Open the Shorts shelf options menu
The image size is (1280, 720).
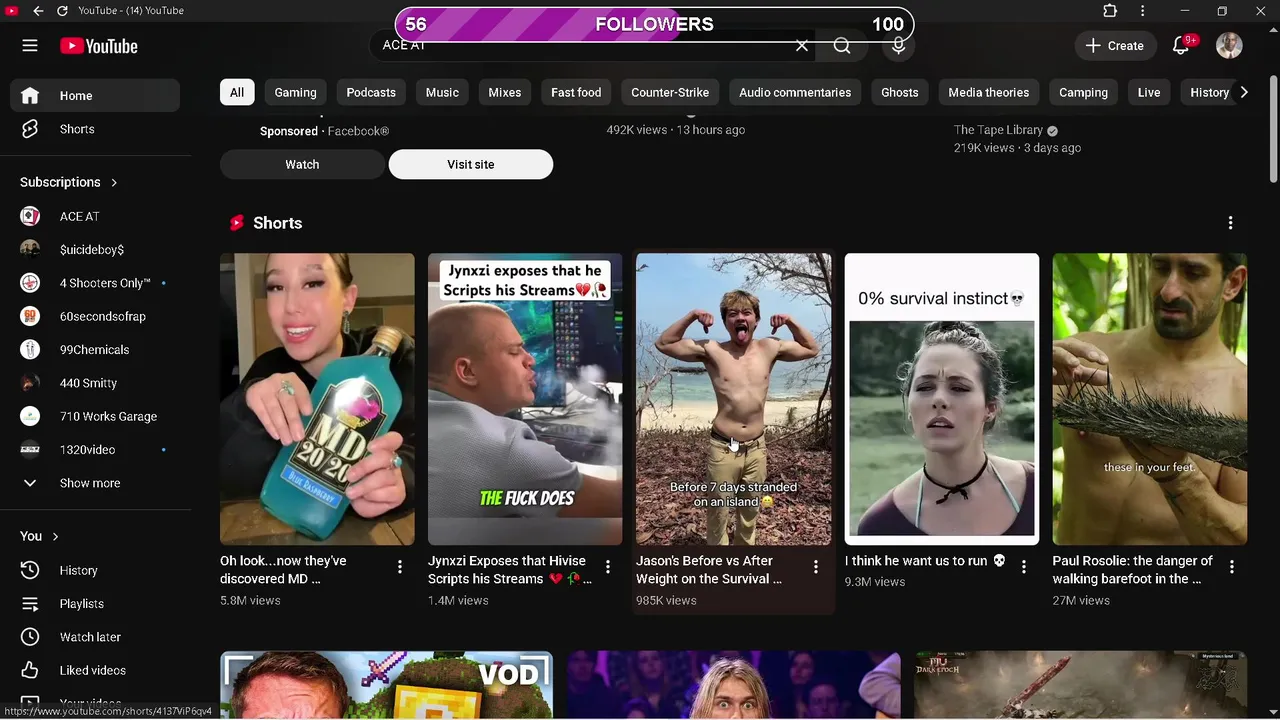1230,223
